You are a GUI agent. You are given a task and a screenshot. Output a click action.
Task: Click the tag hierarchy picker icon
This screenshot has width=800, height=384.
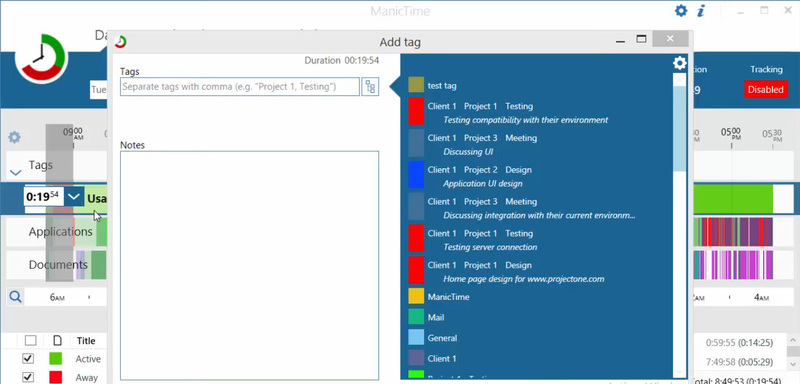click(370, 87)
